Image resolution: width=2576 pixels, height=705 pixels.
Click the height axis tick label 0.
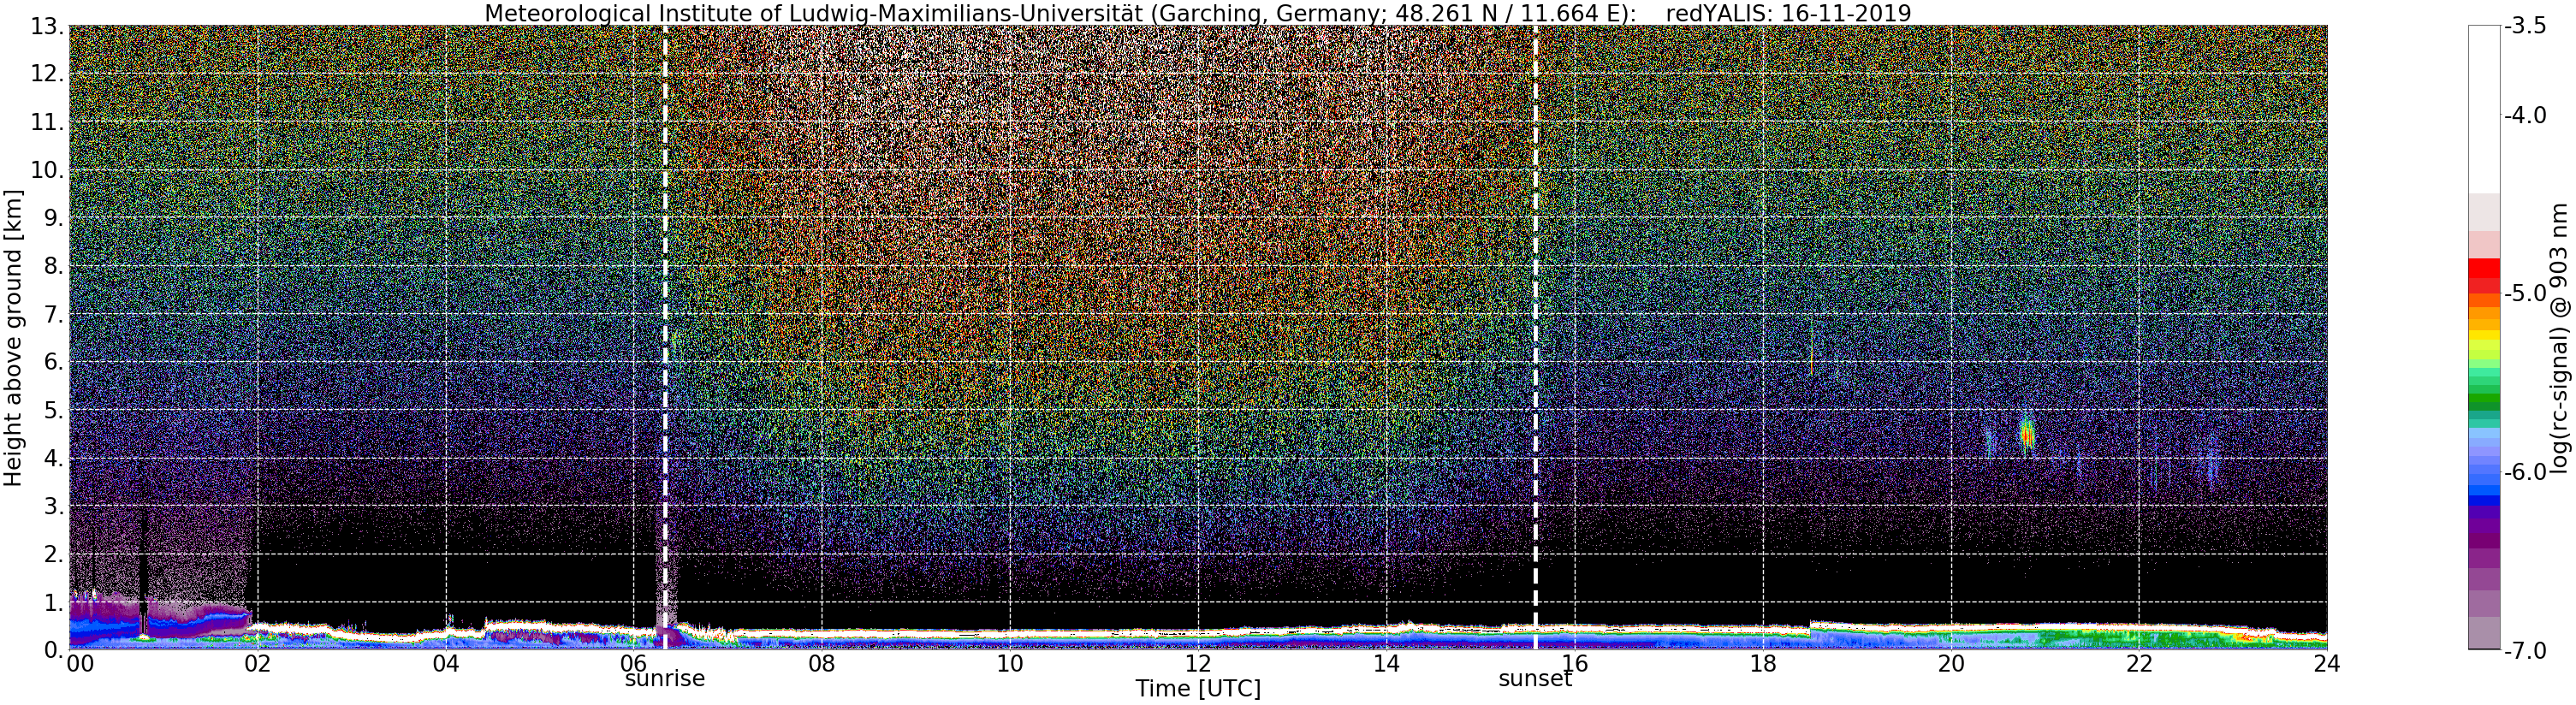pos(55,651)
